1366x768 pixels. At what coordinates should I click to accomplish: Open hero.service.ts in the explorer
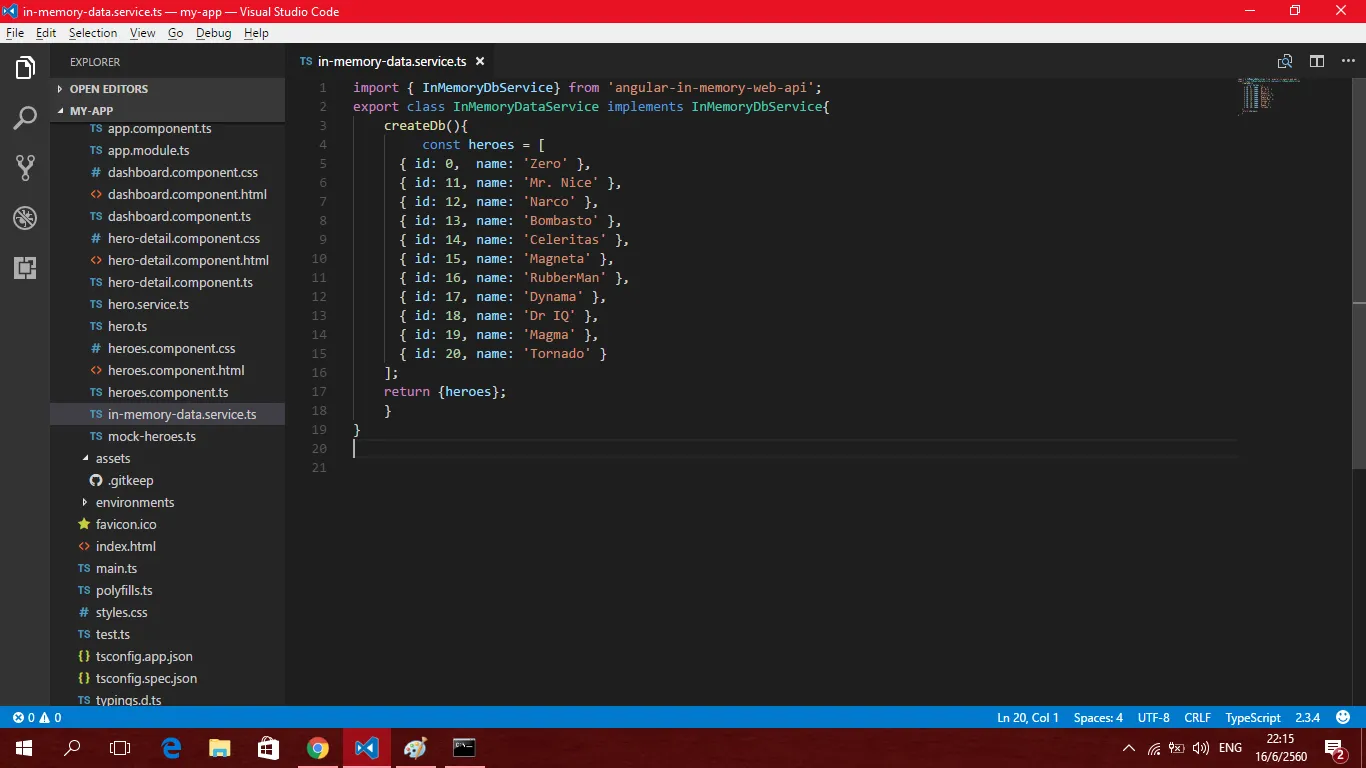[148, 305]
